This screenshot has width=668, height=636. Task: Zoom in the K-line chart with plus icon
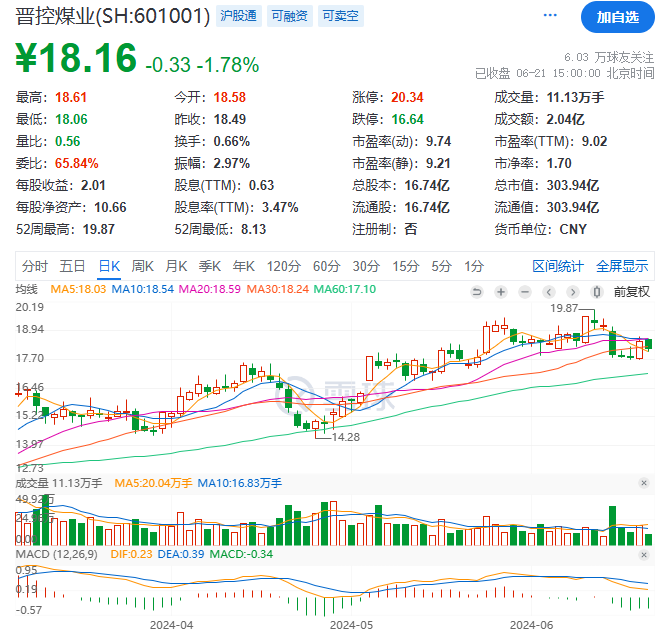pos(501,292)
